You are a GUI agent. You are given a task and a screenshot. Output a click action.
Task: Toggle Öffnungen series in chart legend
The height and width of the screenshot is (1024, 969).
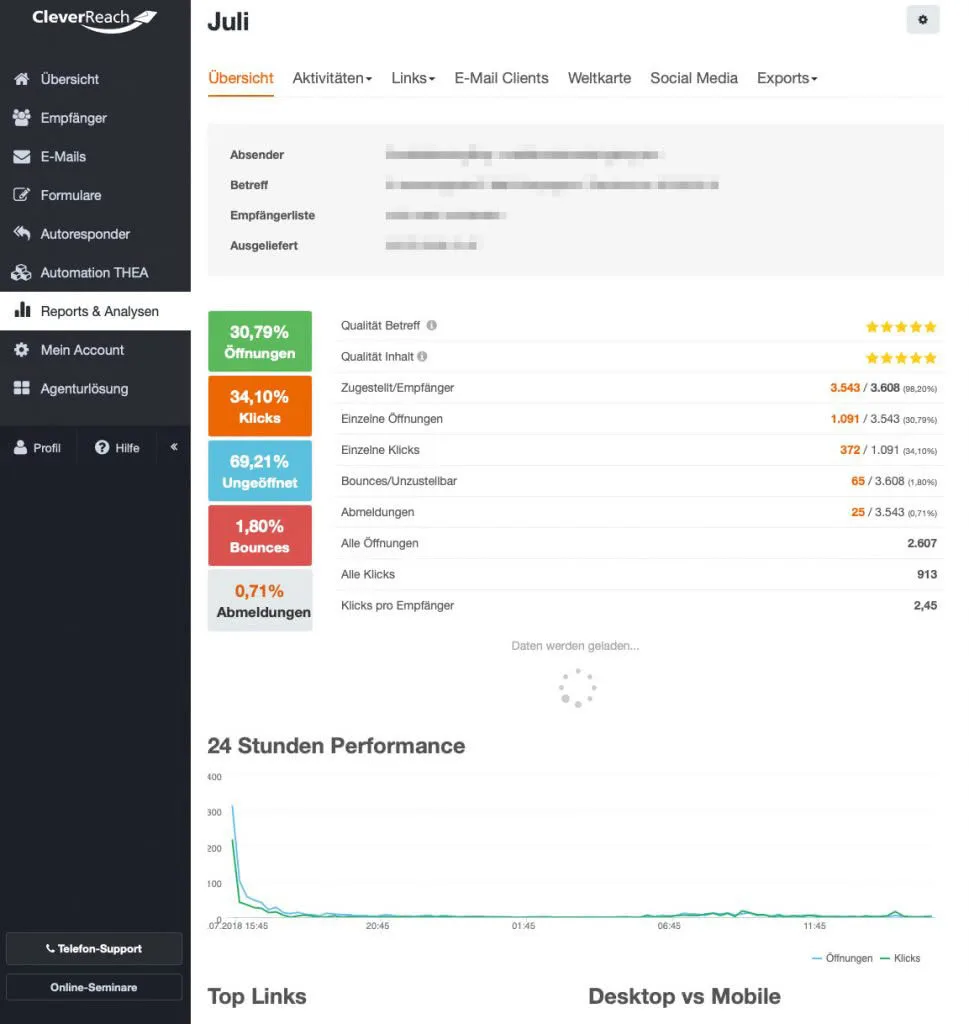(x=842, y=957)
